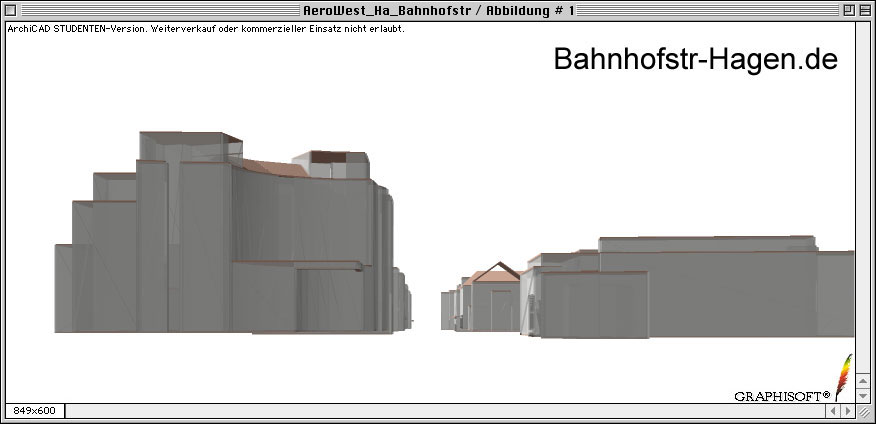This screenshot has height=424, width=876.
Task: Click the horizontal scrollbar track
Action: (440, 410)
